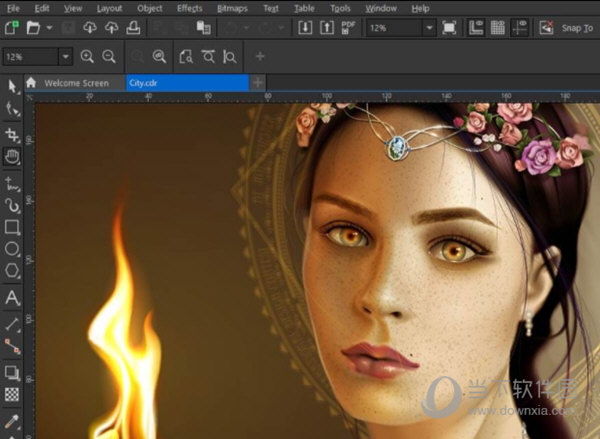Click the Zoom in magnifier icon

click(x=88, y=57)
